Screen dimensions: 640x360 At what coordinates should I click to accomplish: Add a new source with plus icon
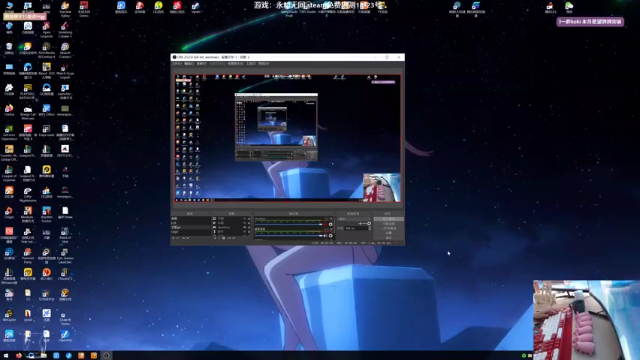click(215, 238)
